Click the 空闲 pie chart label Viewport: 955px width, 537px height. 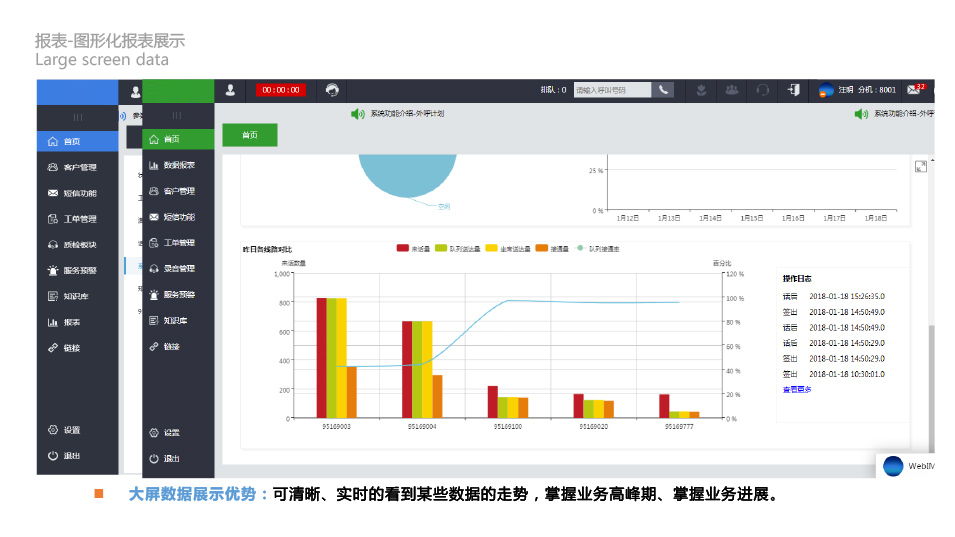pyautogui.click(x=444, y=207)
